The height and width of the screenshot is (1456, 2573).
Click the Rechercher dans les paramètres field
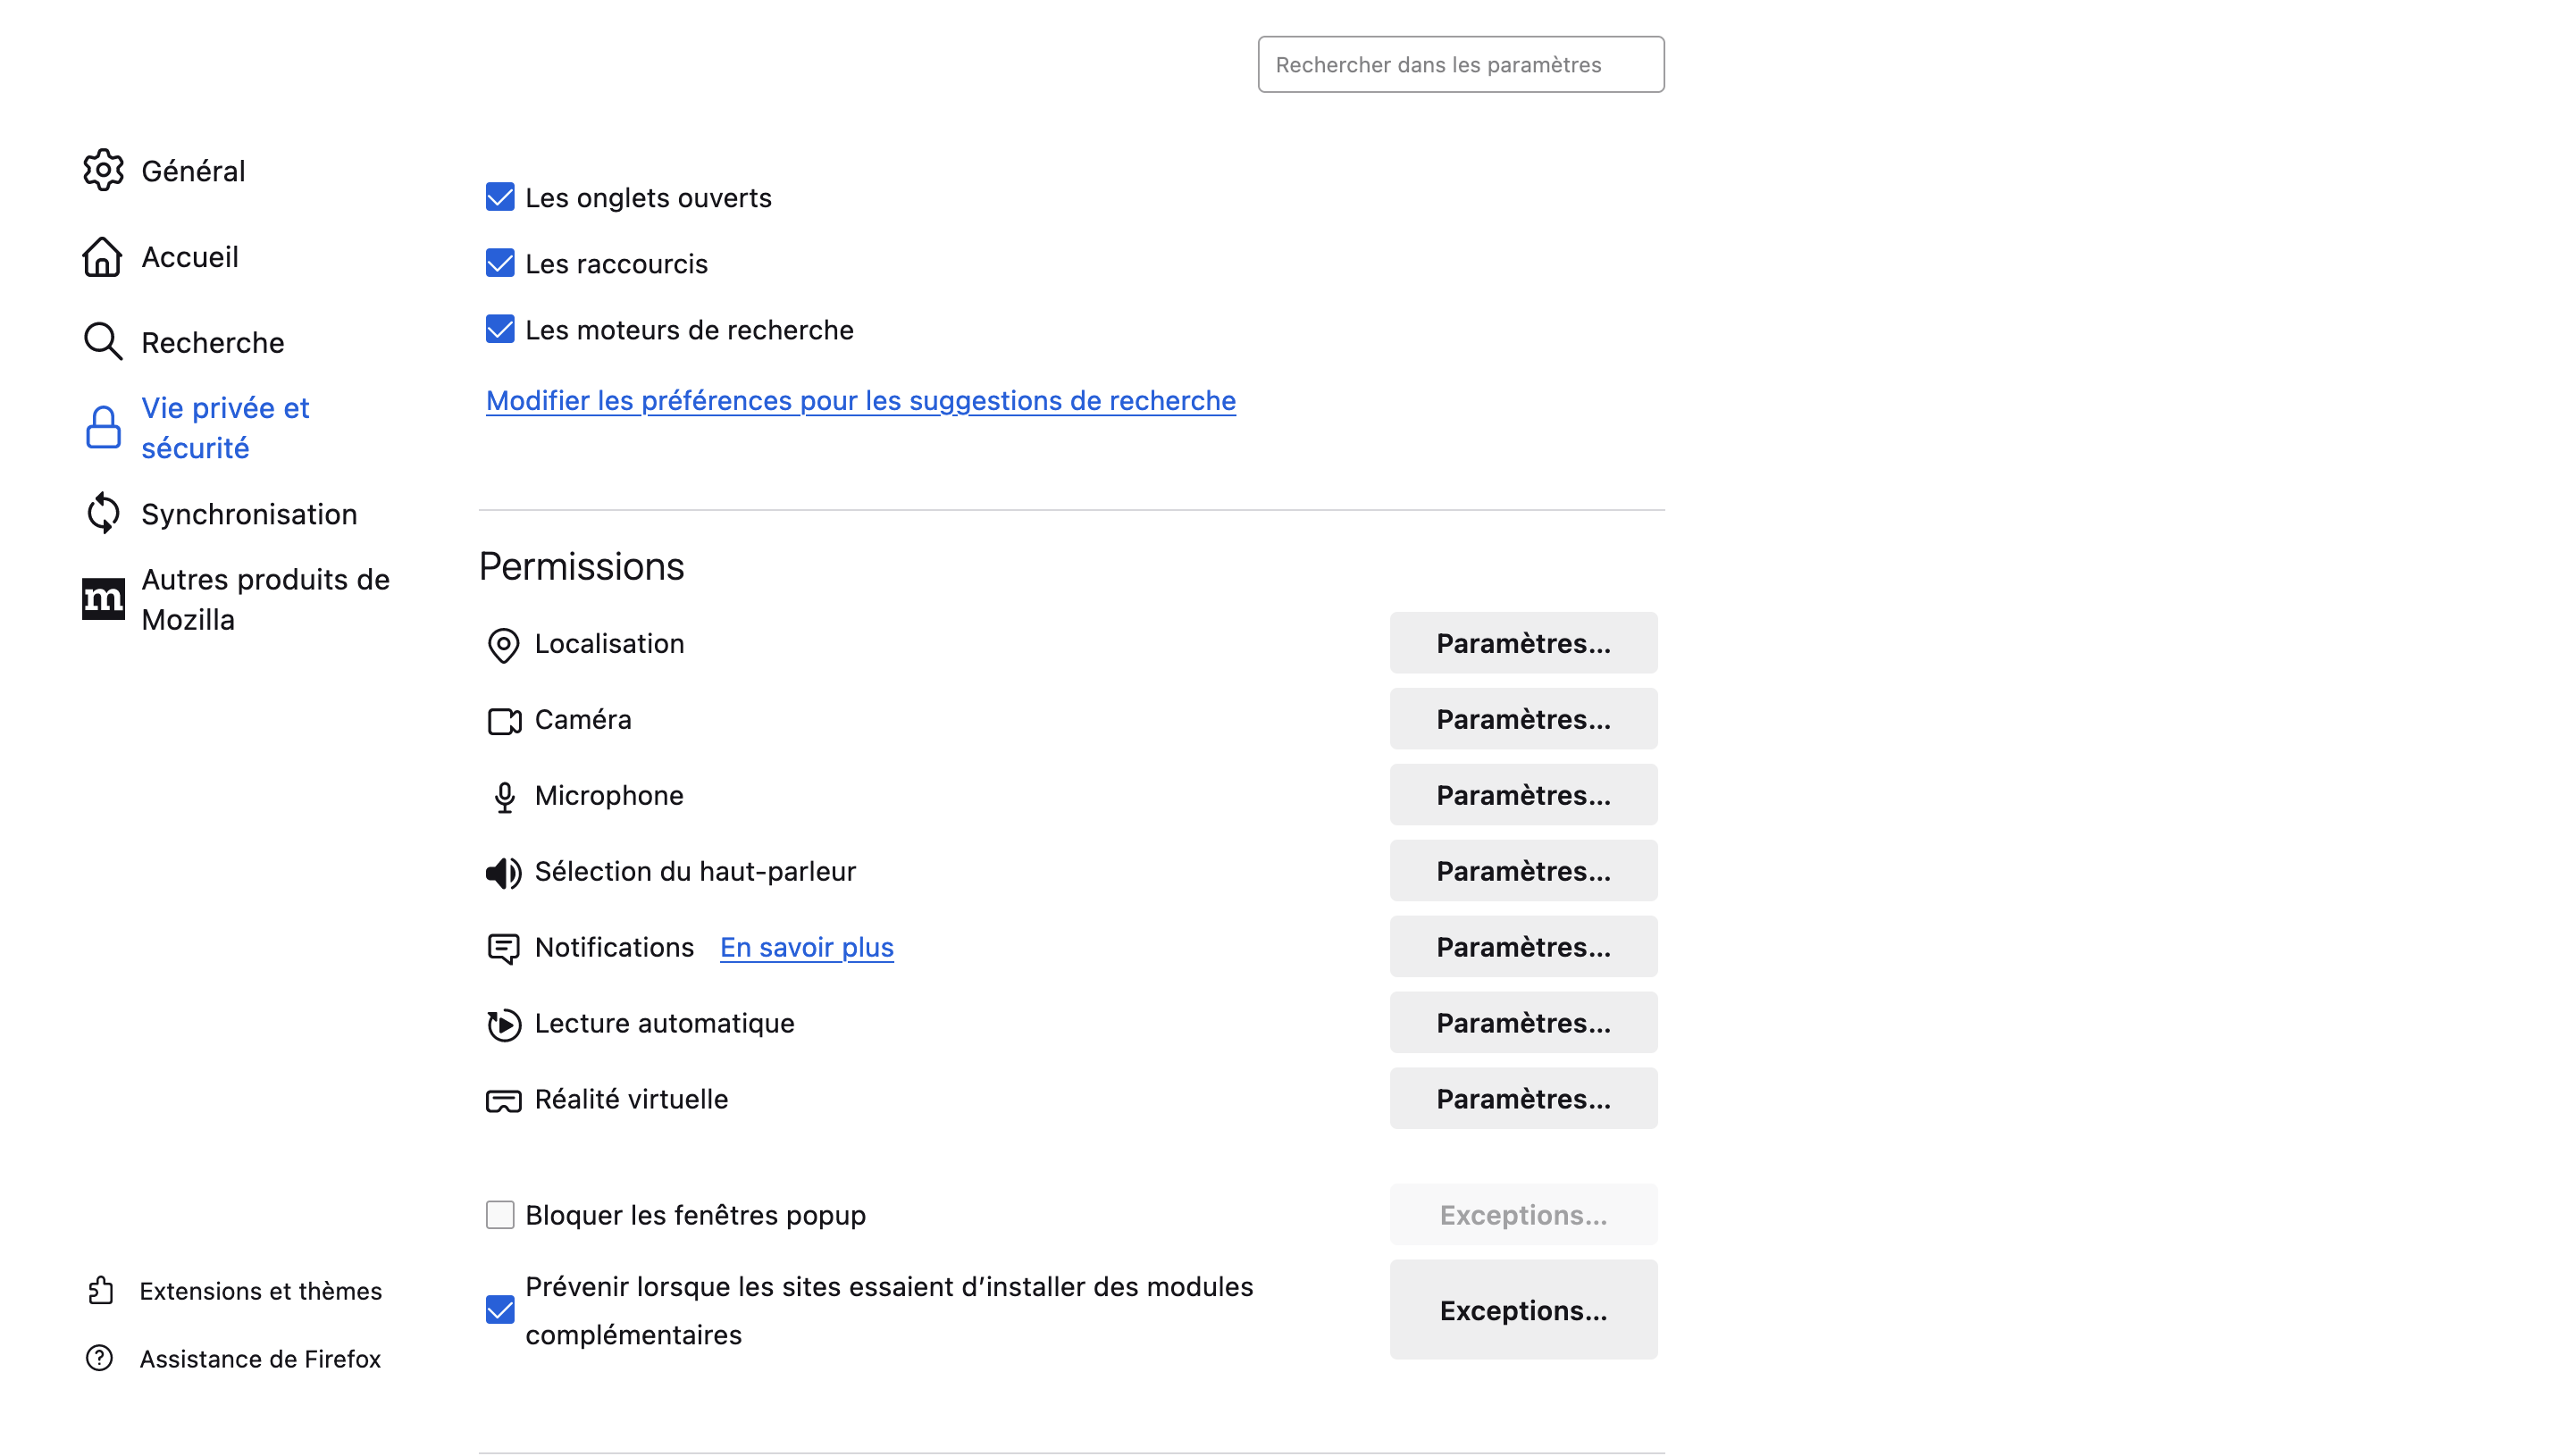click(x=1459, y=64)
